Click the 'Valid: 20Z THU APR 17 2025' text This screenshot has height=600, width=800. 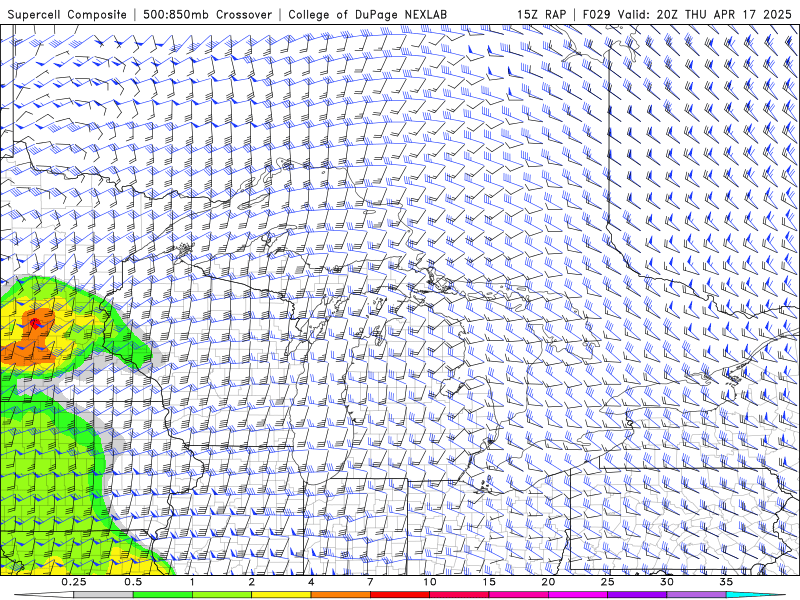click(x=705, y=15)
